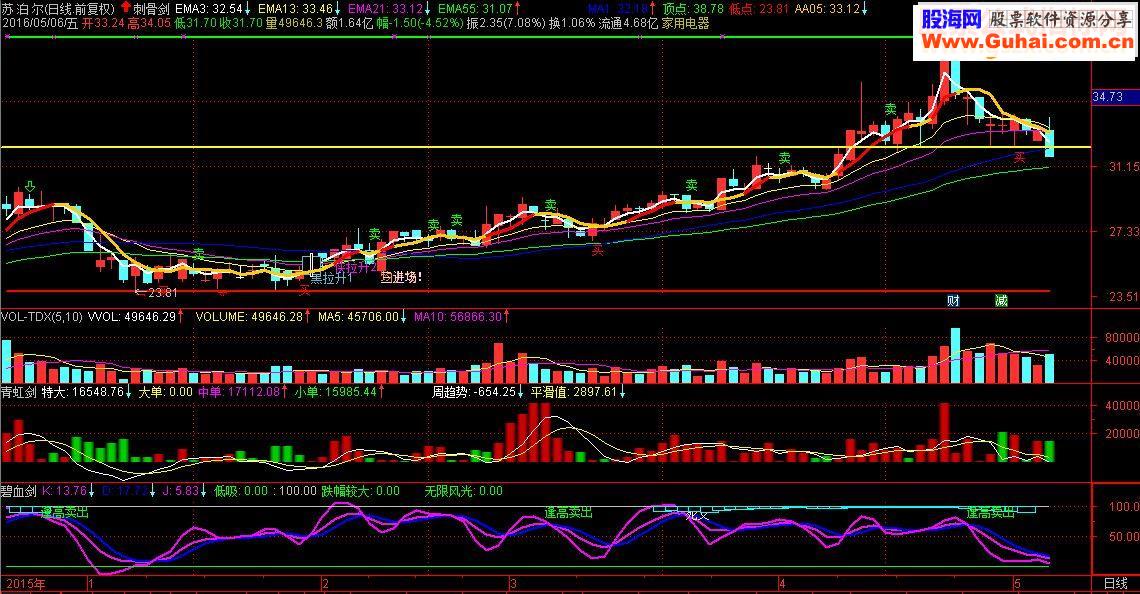Click the EMA21: 33.12 value

(x=385, y=9)
